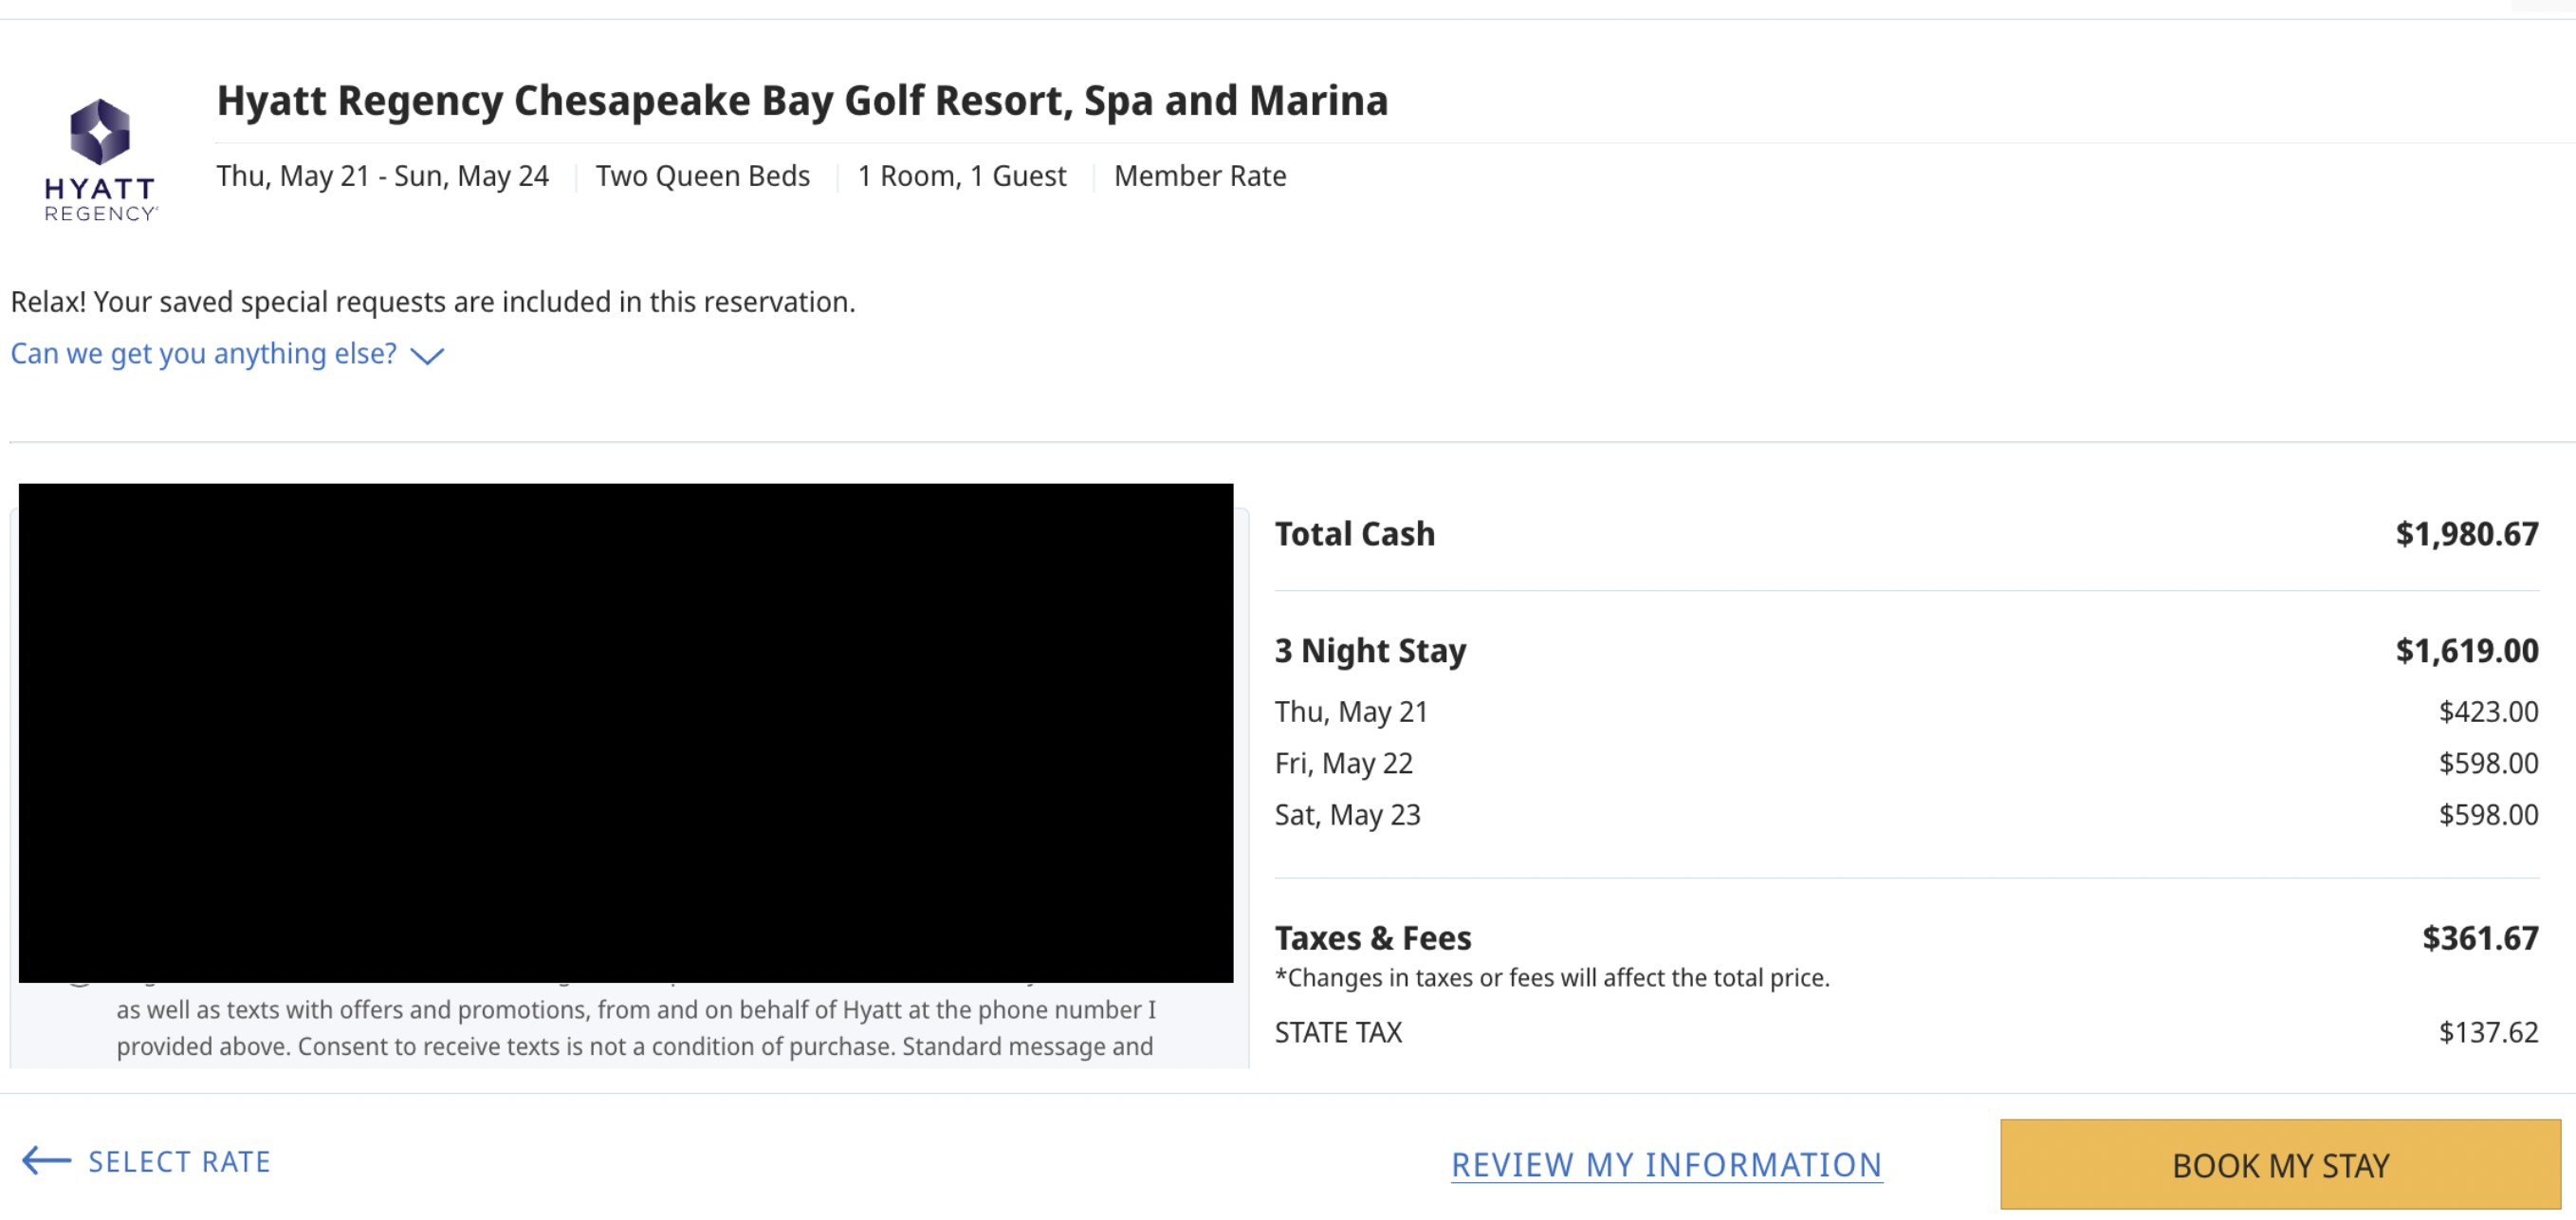This screenshot has width=2576, height=1220.
Task: Go back via the SELECT RATE link
Action: point(179,1162)
